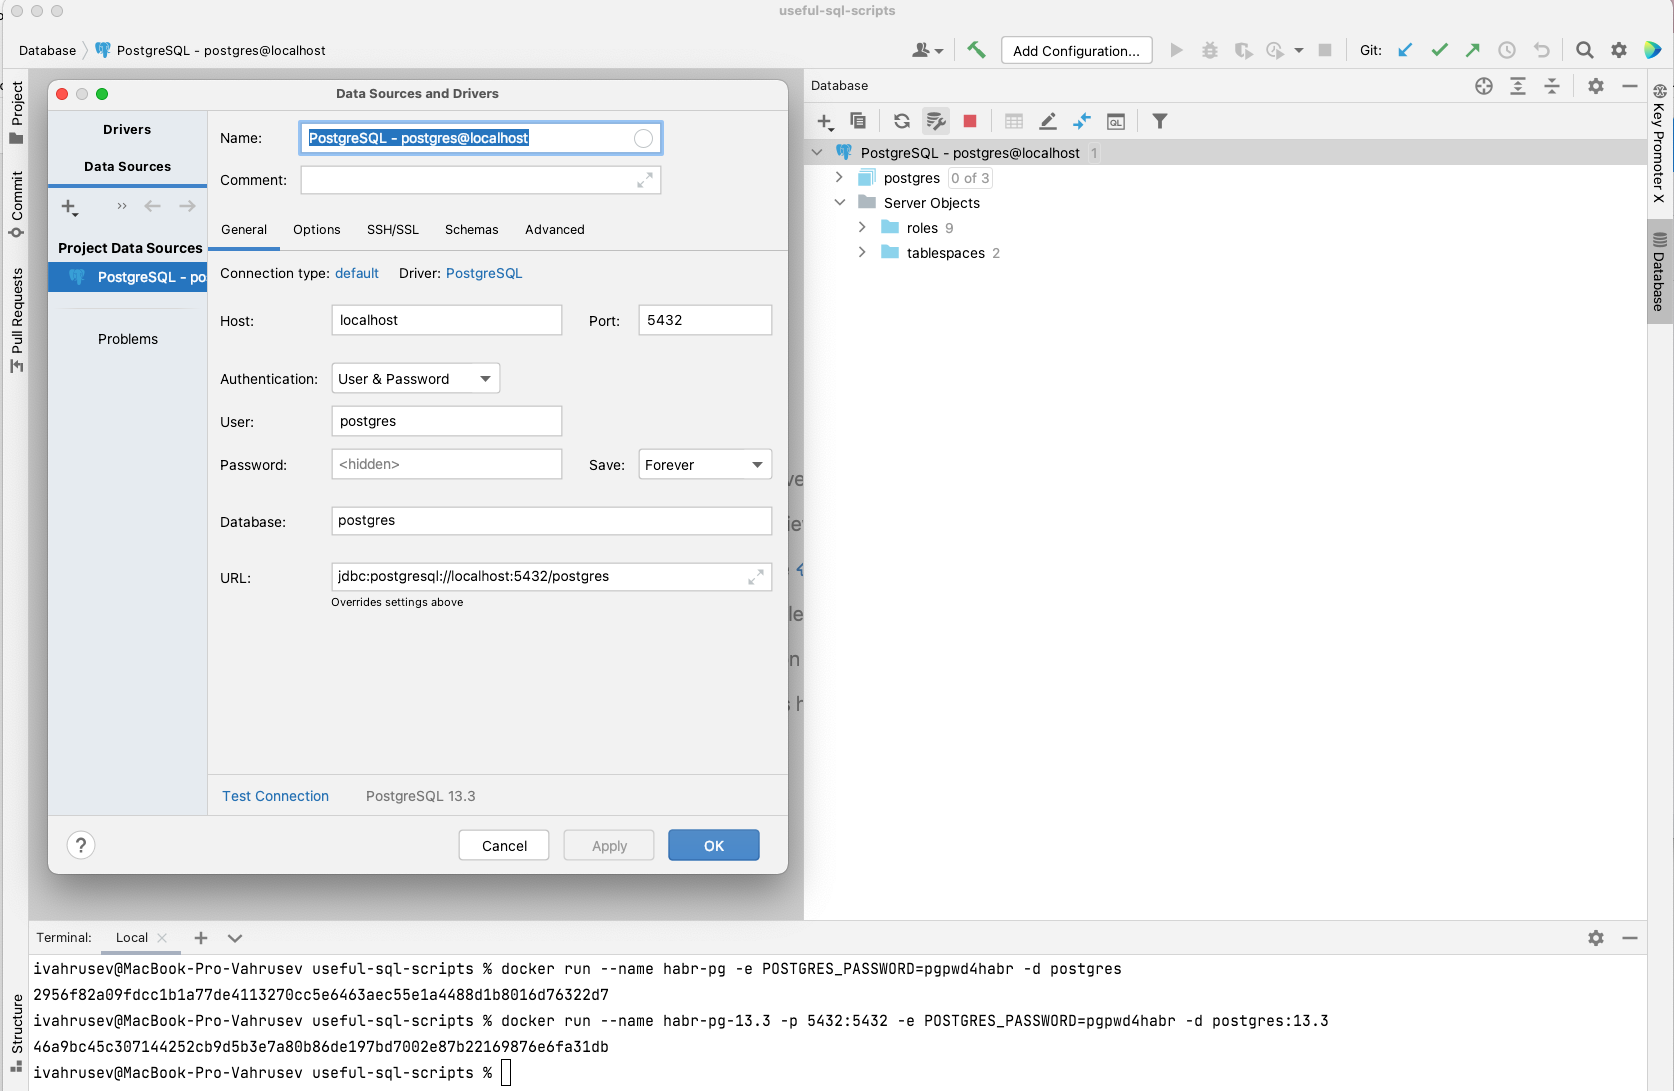This screenshot has width=1674, height=1091.
Task: Click the Host input field
Action: tap(447, 320)
